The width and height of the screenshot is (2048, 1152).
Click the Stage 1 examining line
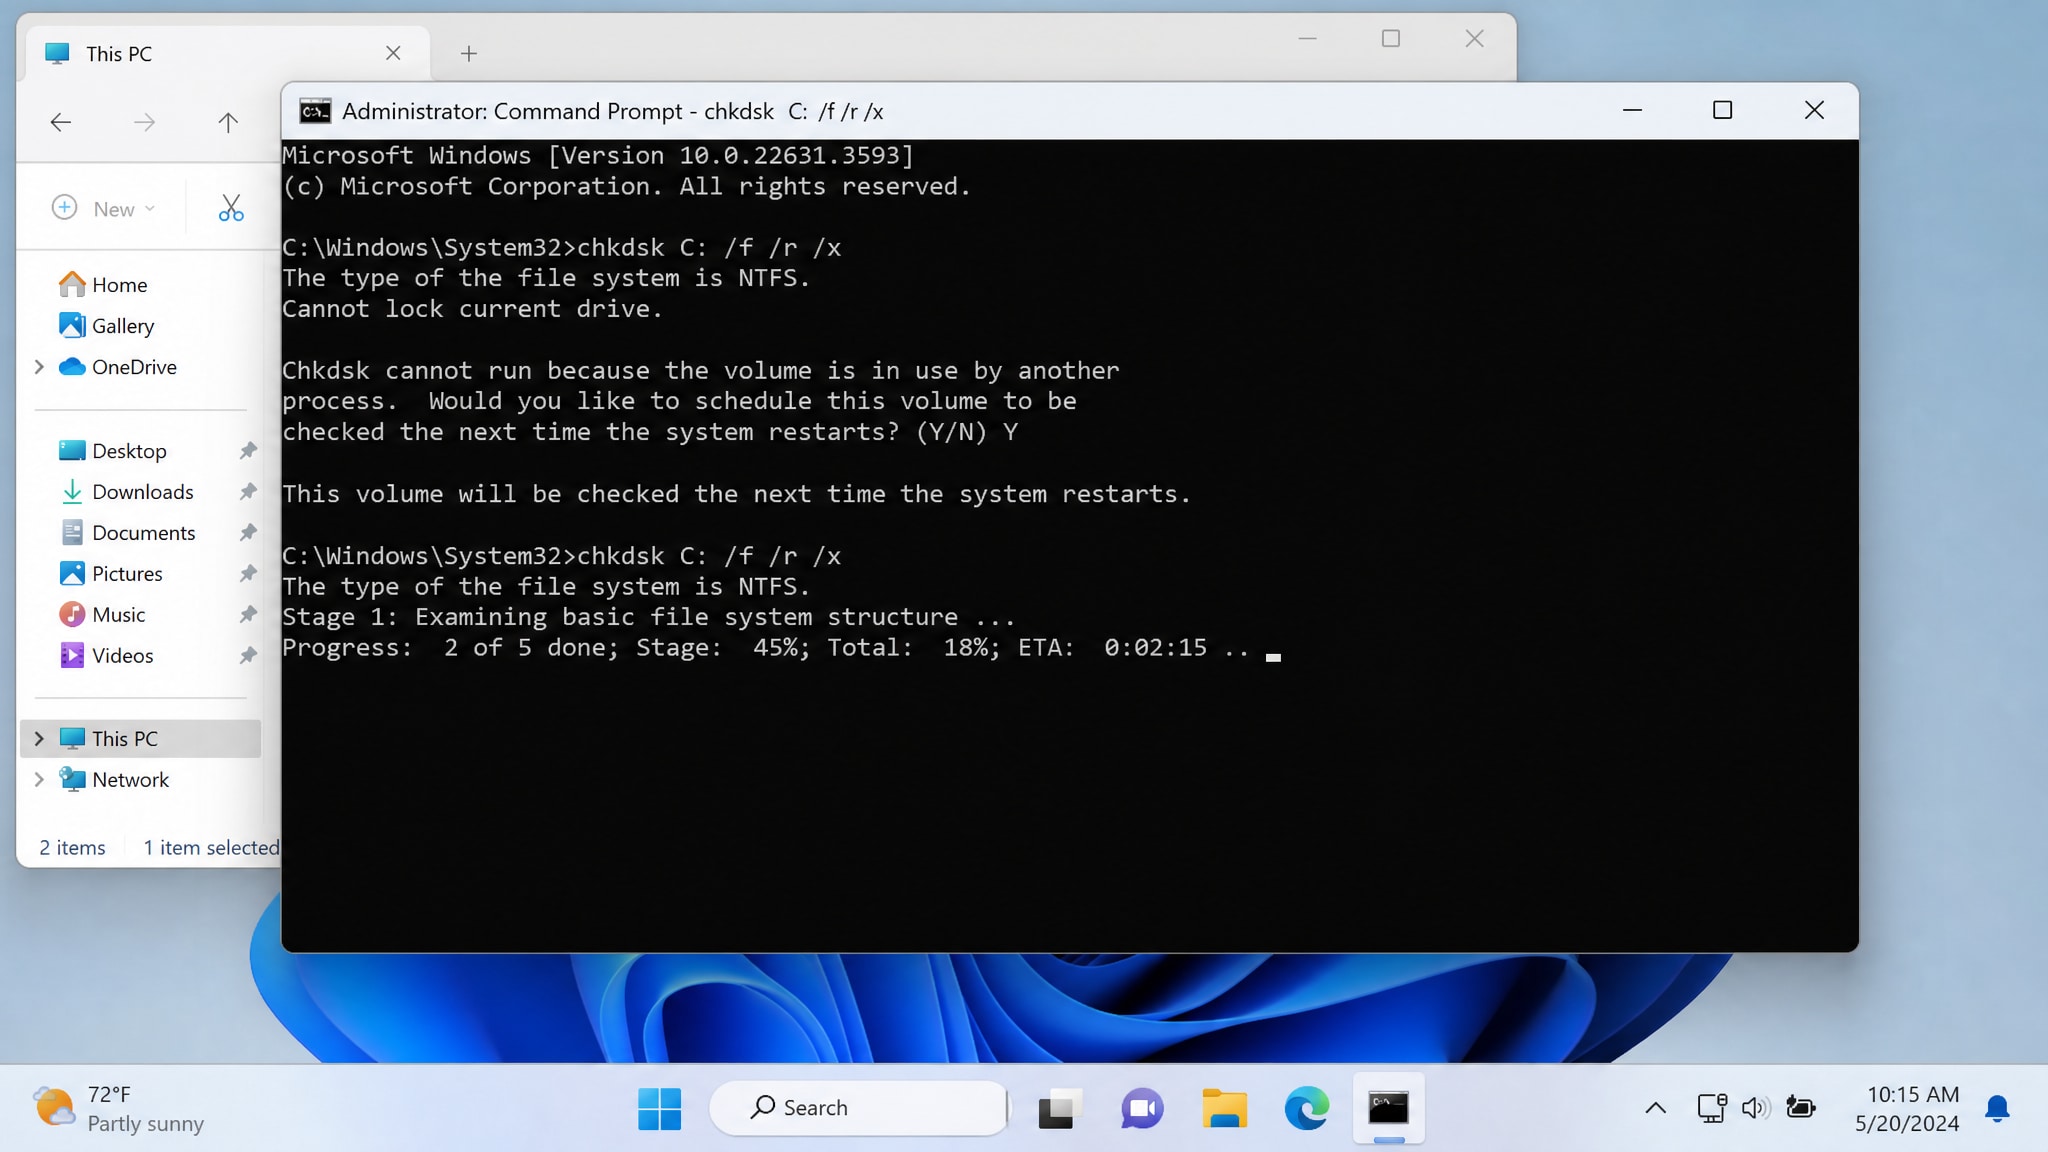(x=648, y=617)
